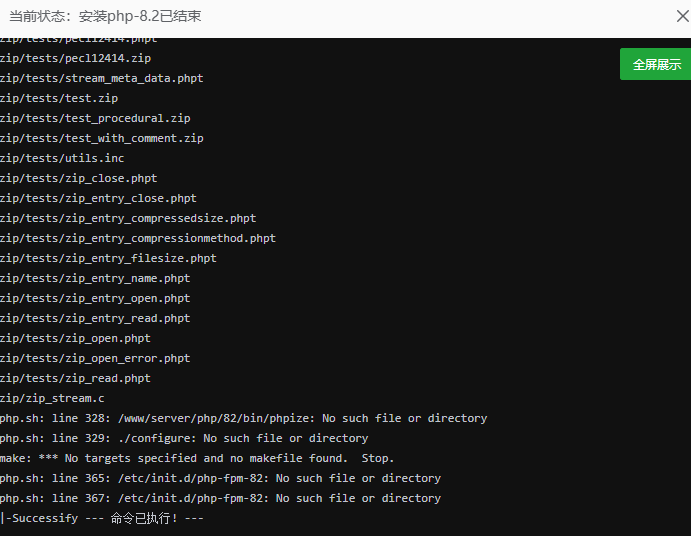Click the zip/zip_stream.c line
Screen dimensions: 691x536
tap(52, 398)
